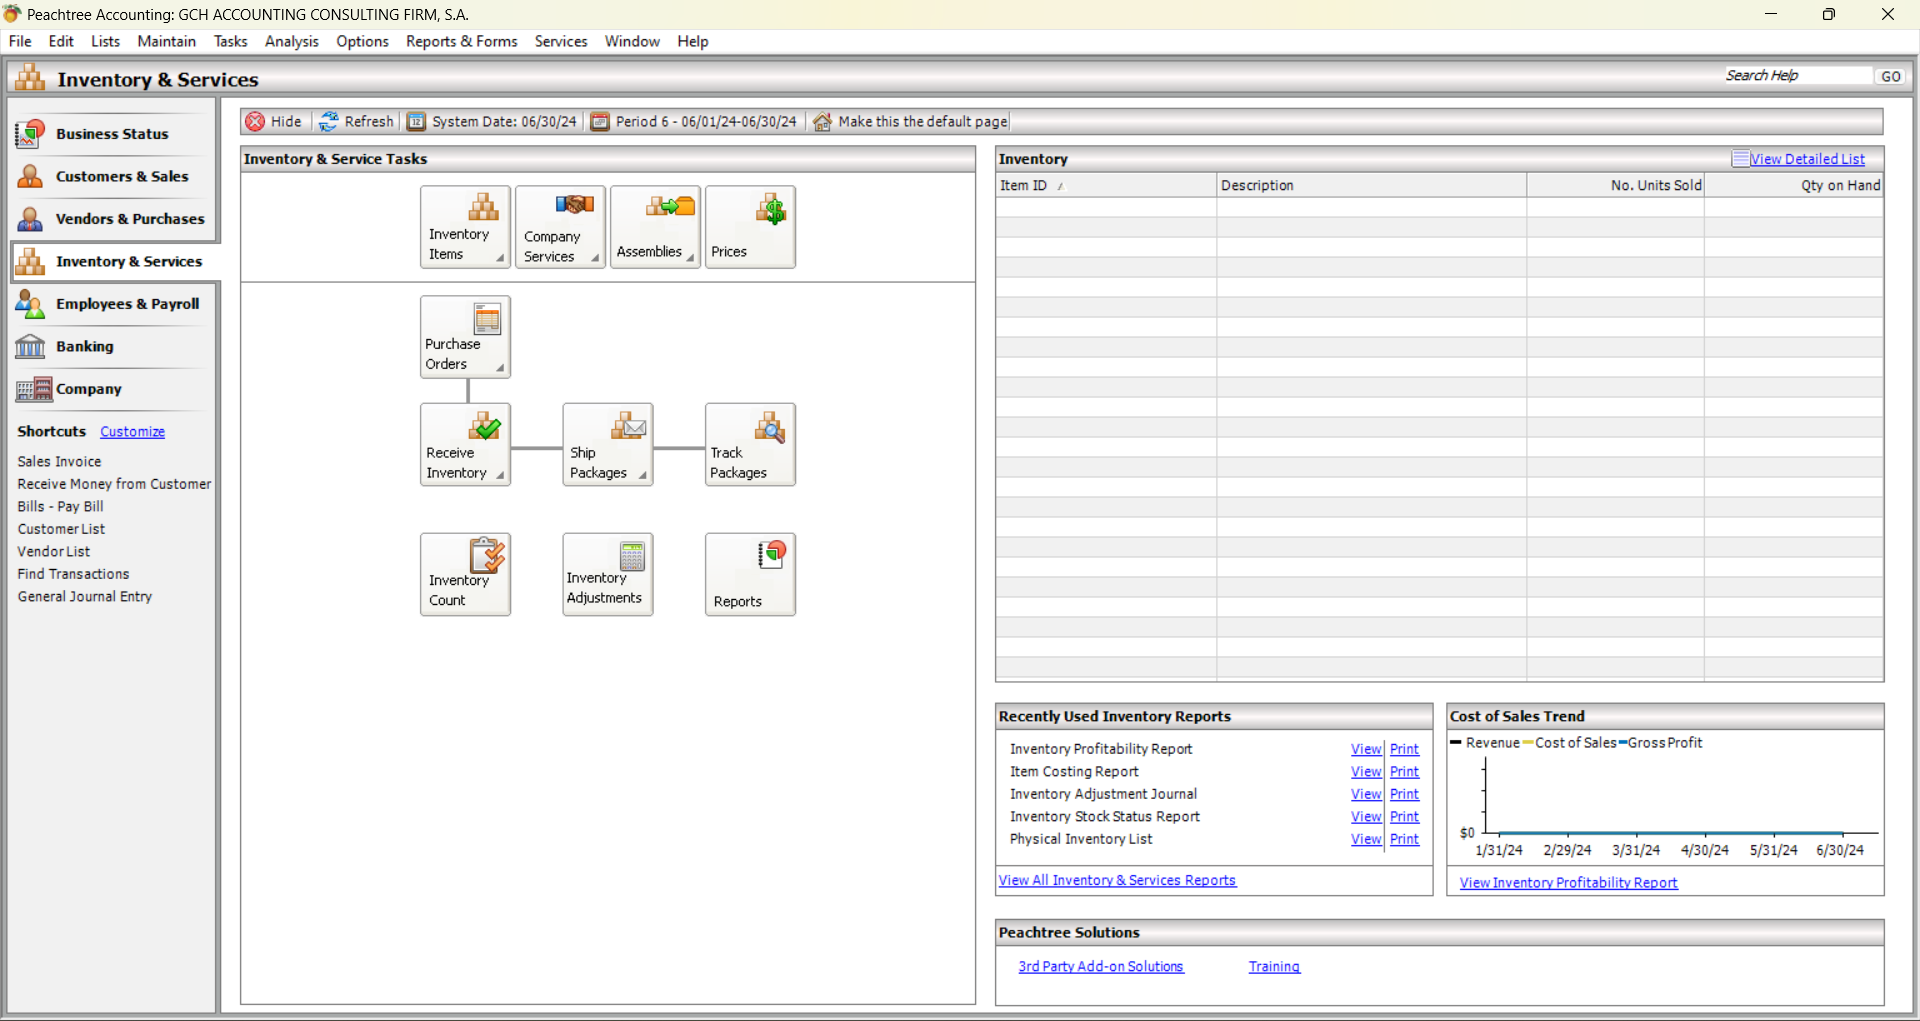Sort by the Qty on Hand column
This screenshot has height=1021, width=1920.
tap(1794, 185)
